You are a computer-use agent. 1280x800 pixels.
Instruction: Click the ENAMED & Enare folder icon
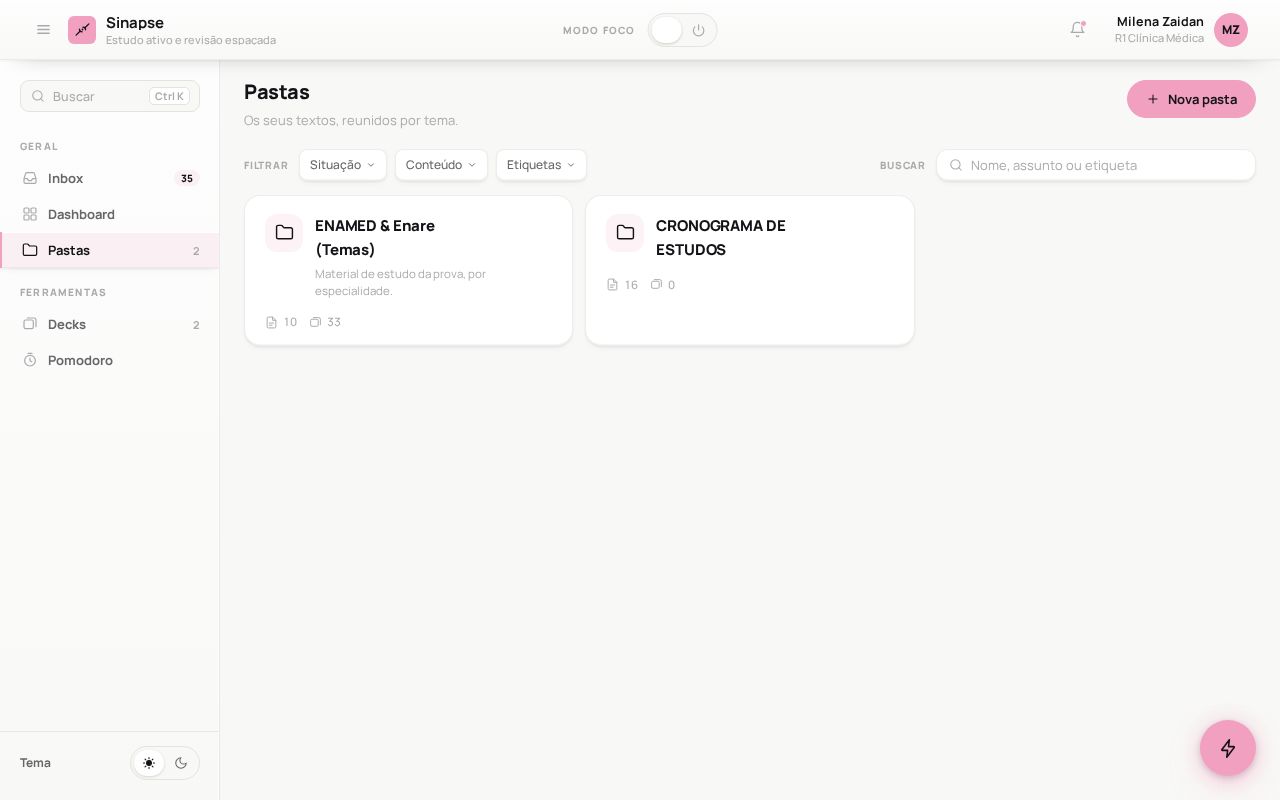tap(284, 233)
